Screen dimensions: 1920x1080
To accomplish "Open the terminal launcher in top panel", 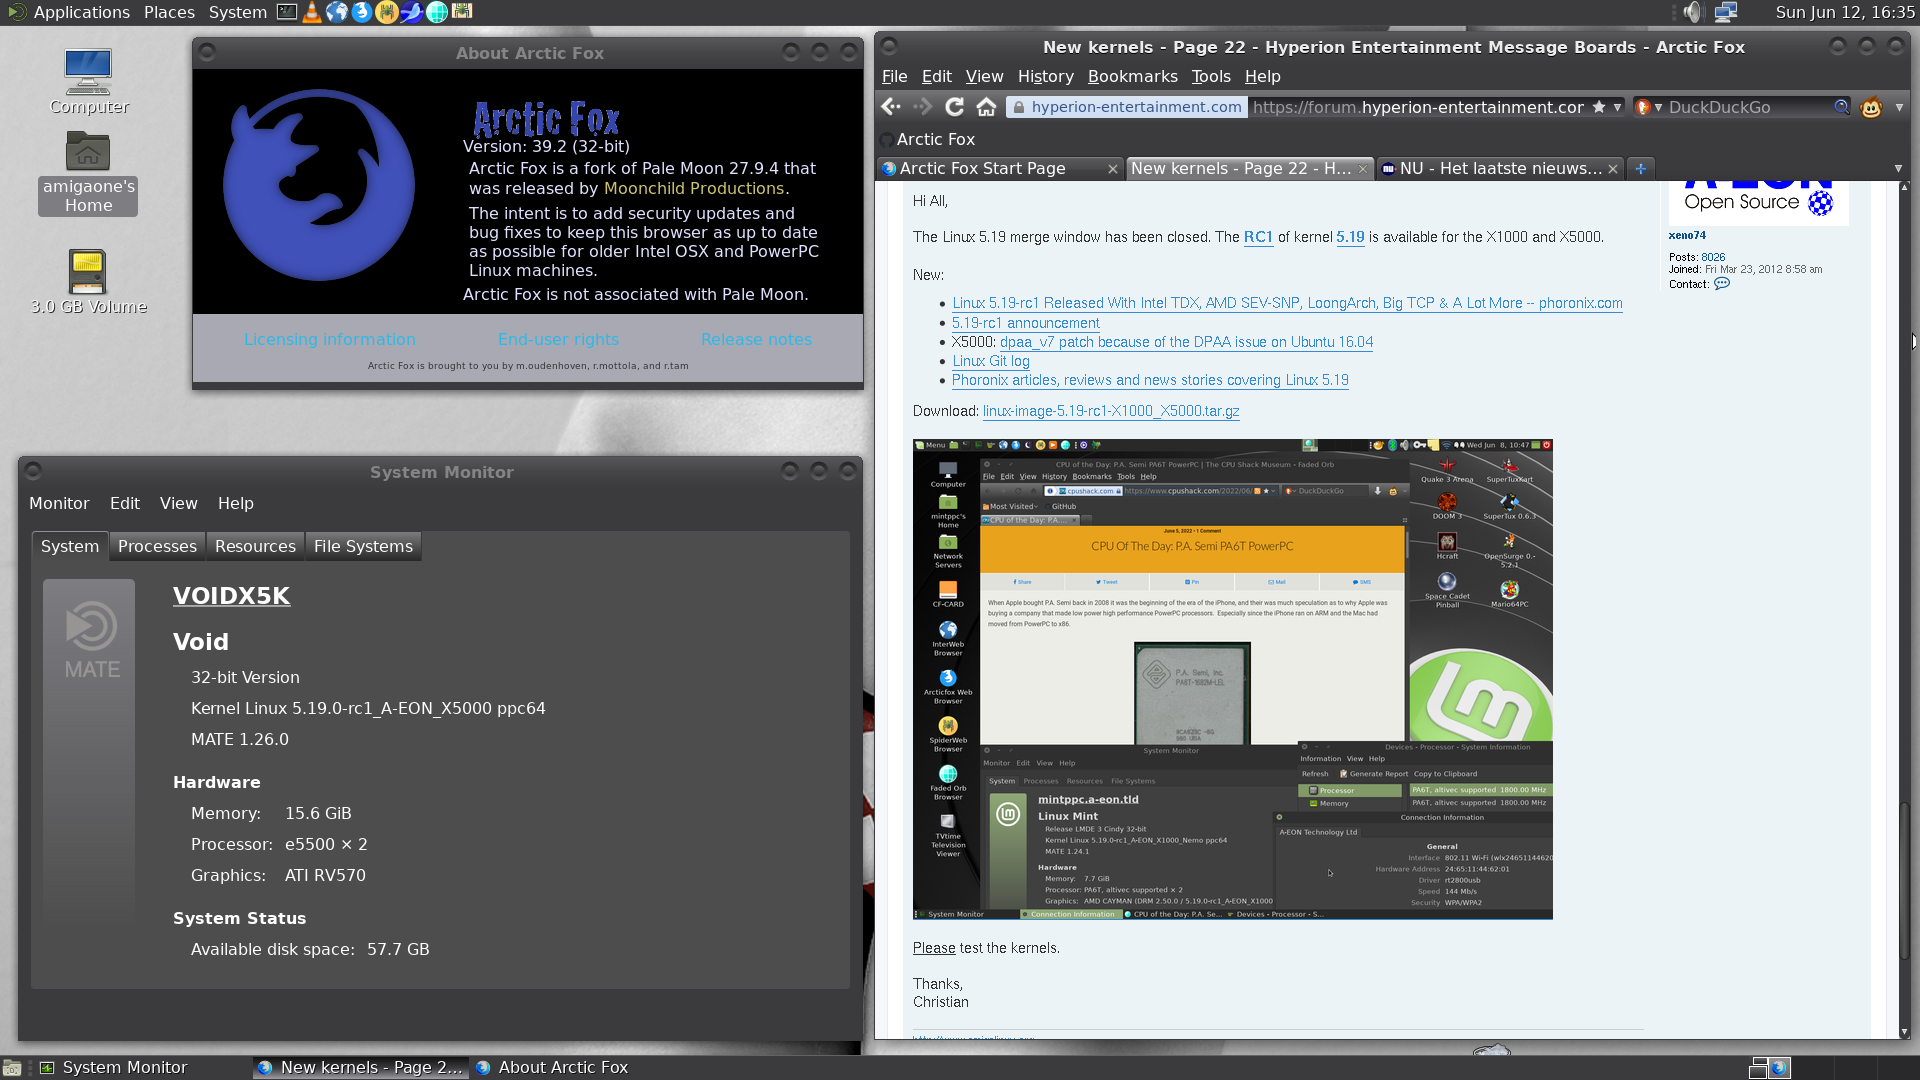I will [287, 12].
